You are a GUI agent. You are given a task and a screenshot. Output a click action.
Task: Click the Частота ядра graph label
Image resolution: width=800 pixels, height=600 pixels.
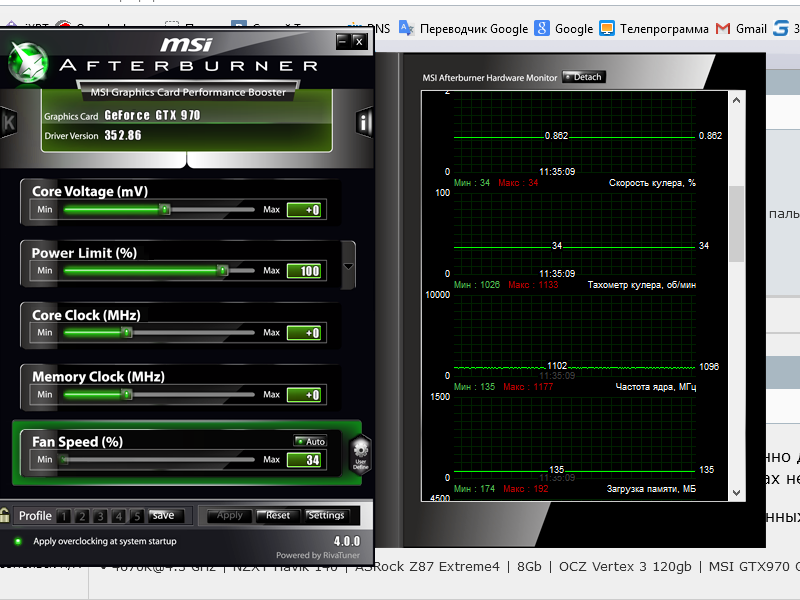tap(656, 387)
